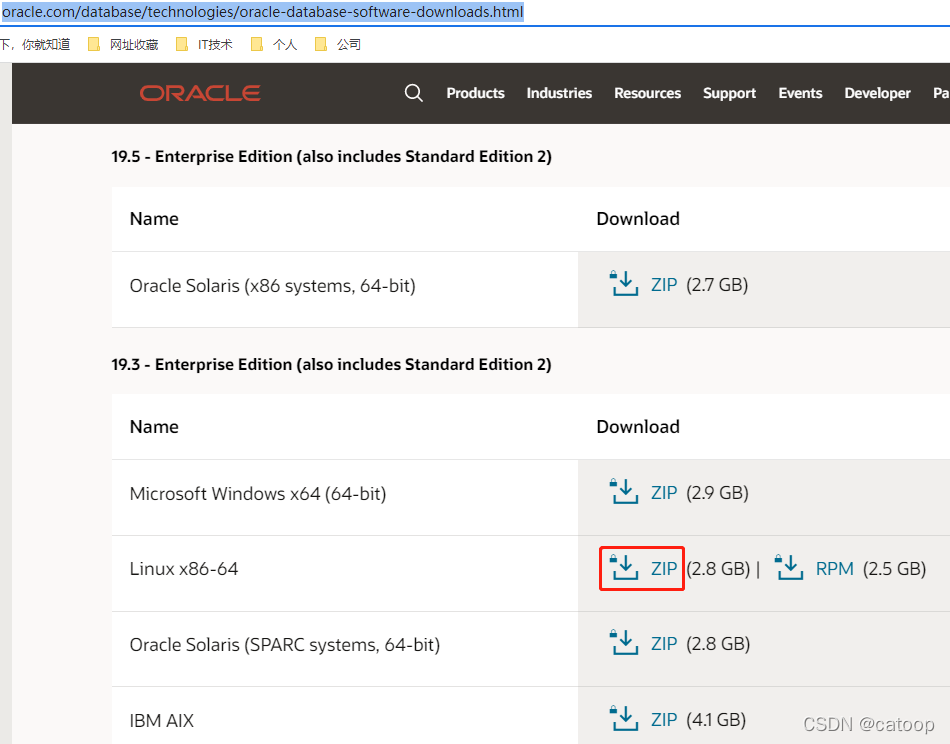Click download icon for Oracle Solaris SPARC ZIP

tap(623, 643)
